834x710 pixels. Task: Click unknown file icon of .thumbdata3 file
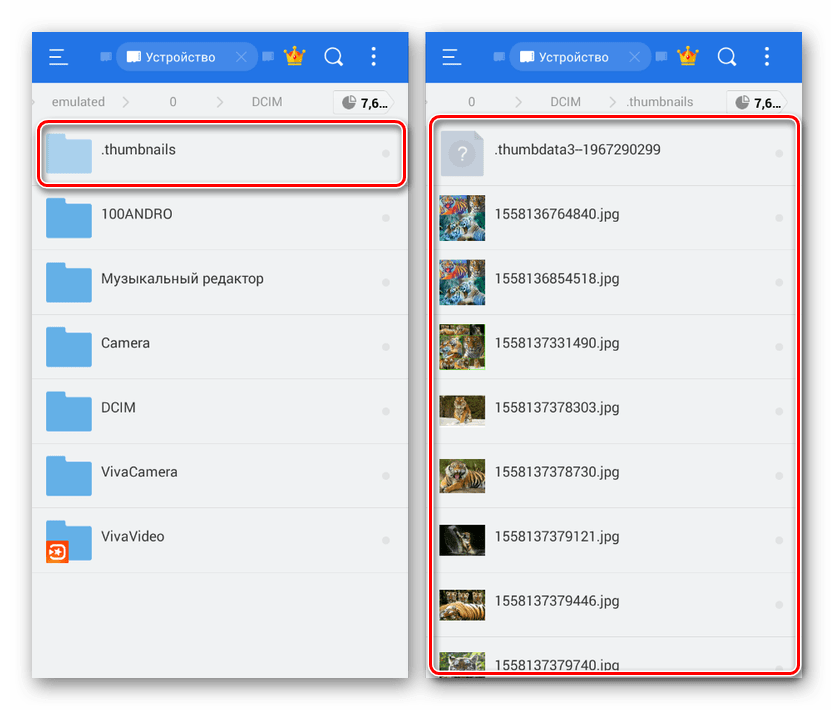pyautogui.click(x=462, y=153)
